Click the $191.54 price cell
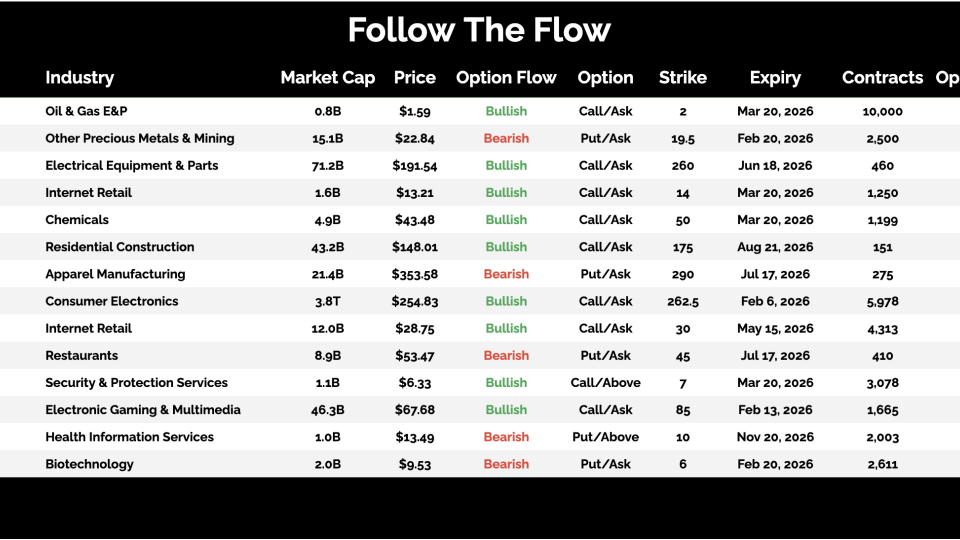This screenshot has width=960, height=540. pyautogui.click(x=415, y=166)
